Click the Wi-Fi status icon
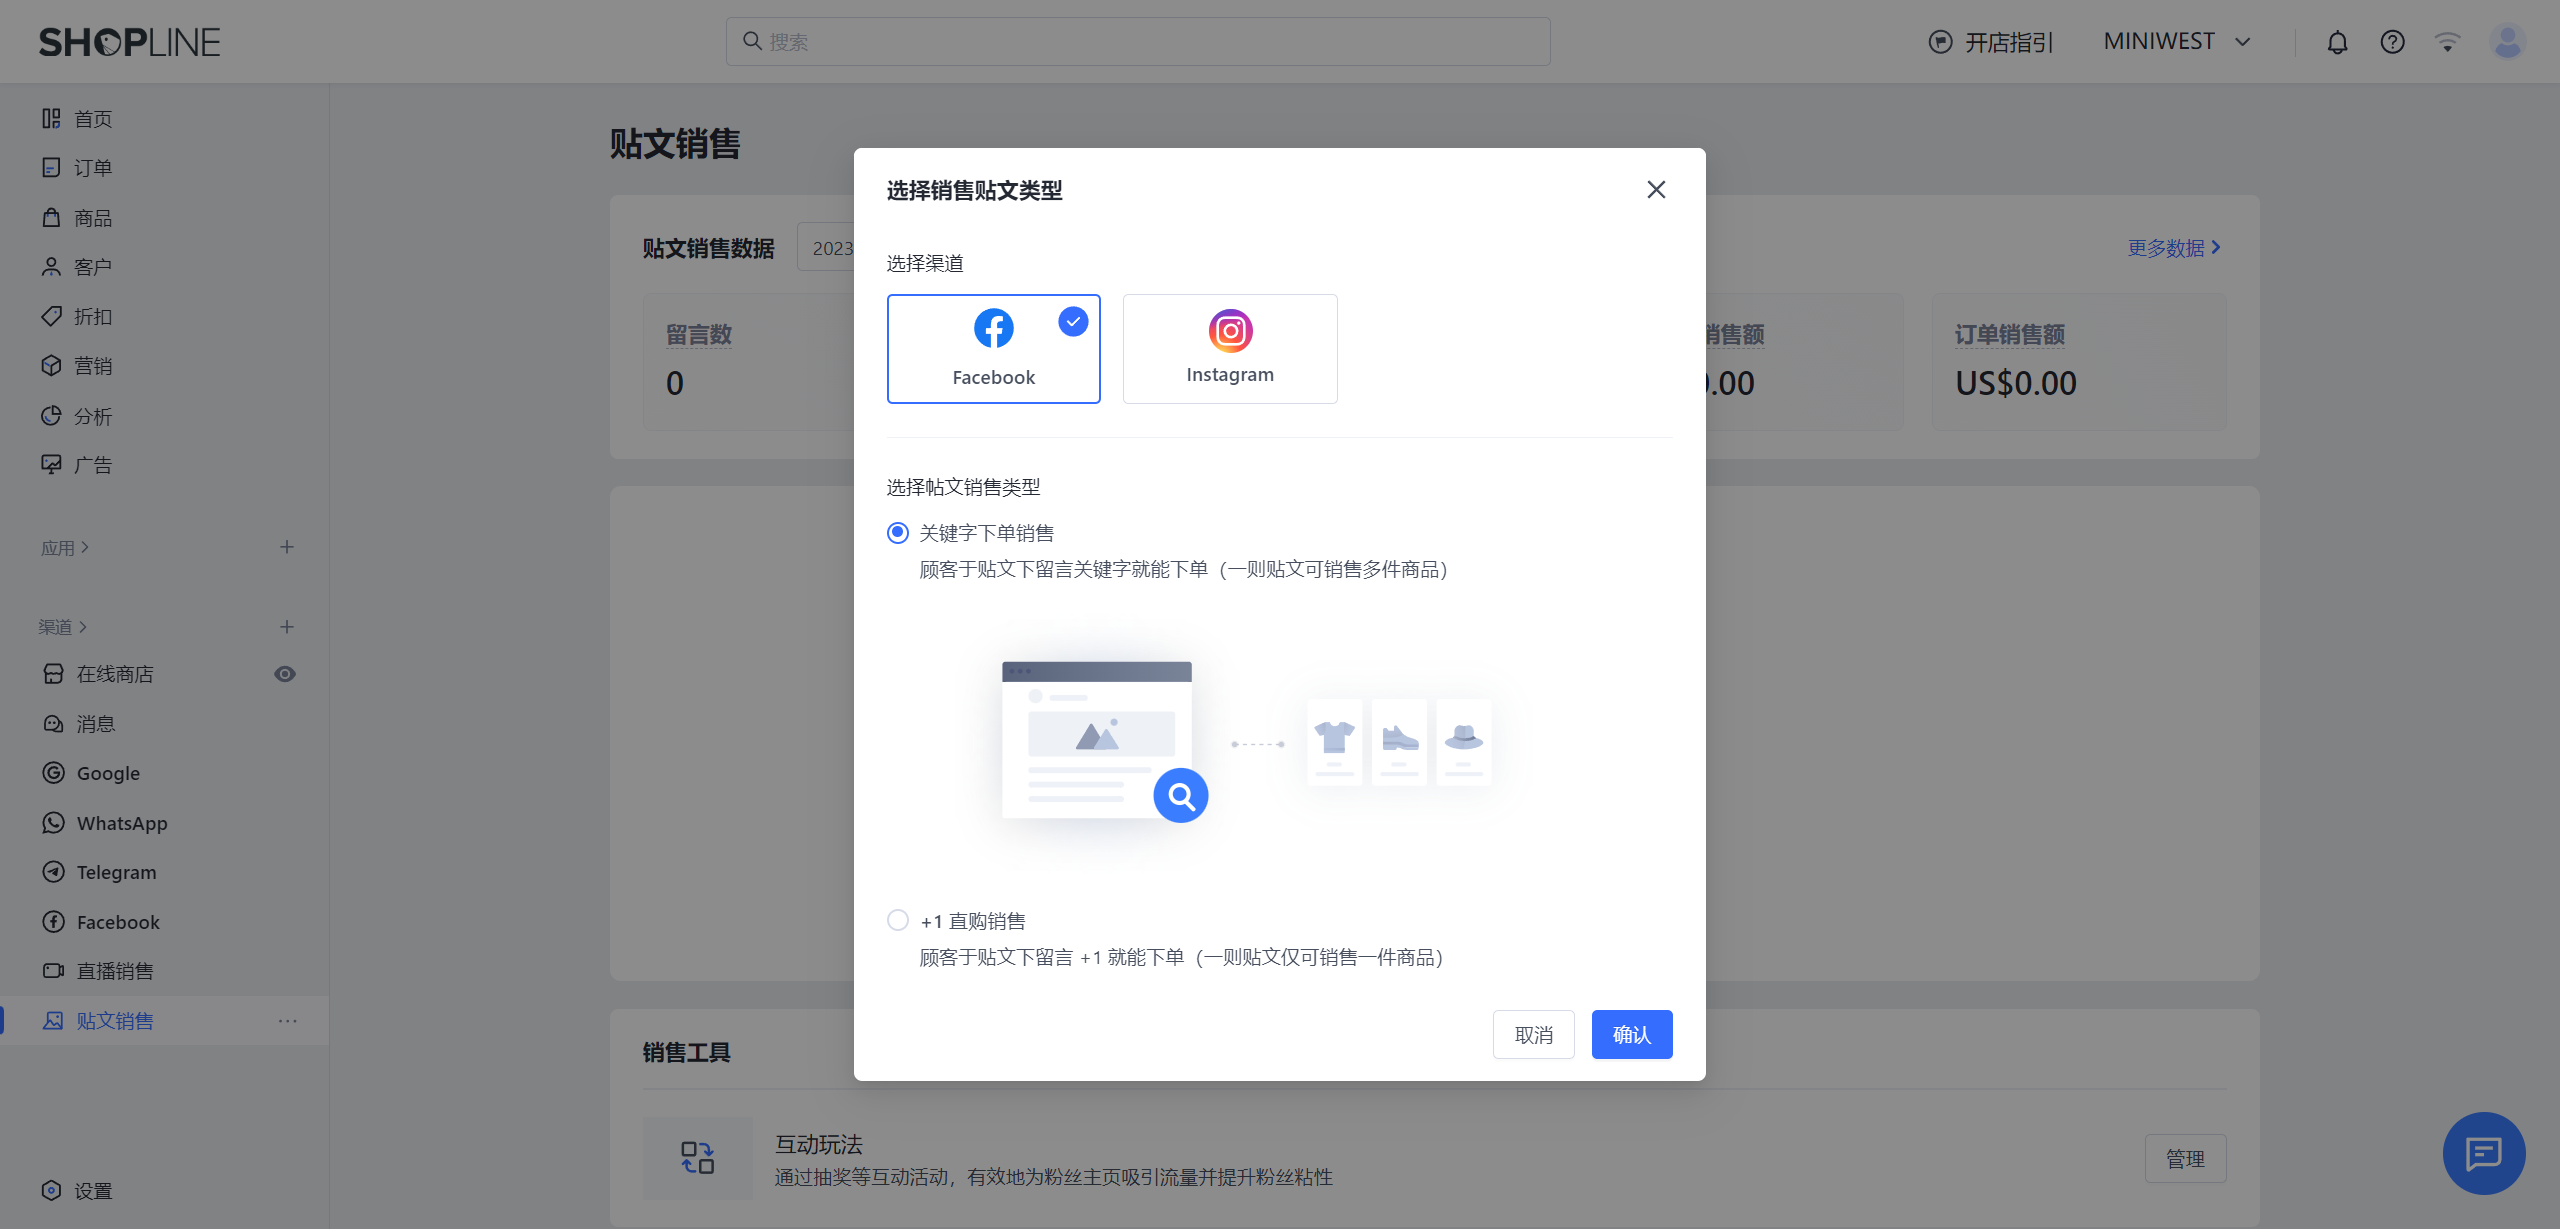The image size is (2561, 1230). pos(2447,42)
